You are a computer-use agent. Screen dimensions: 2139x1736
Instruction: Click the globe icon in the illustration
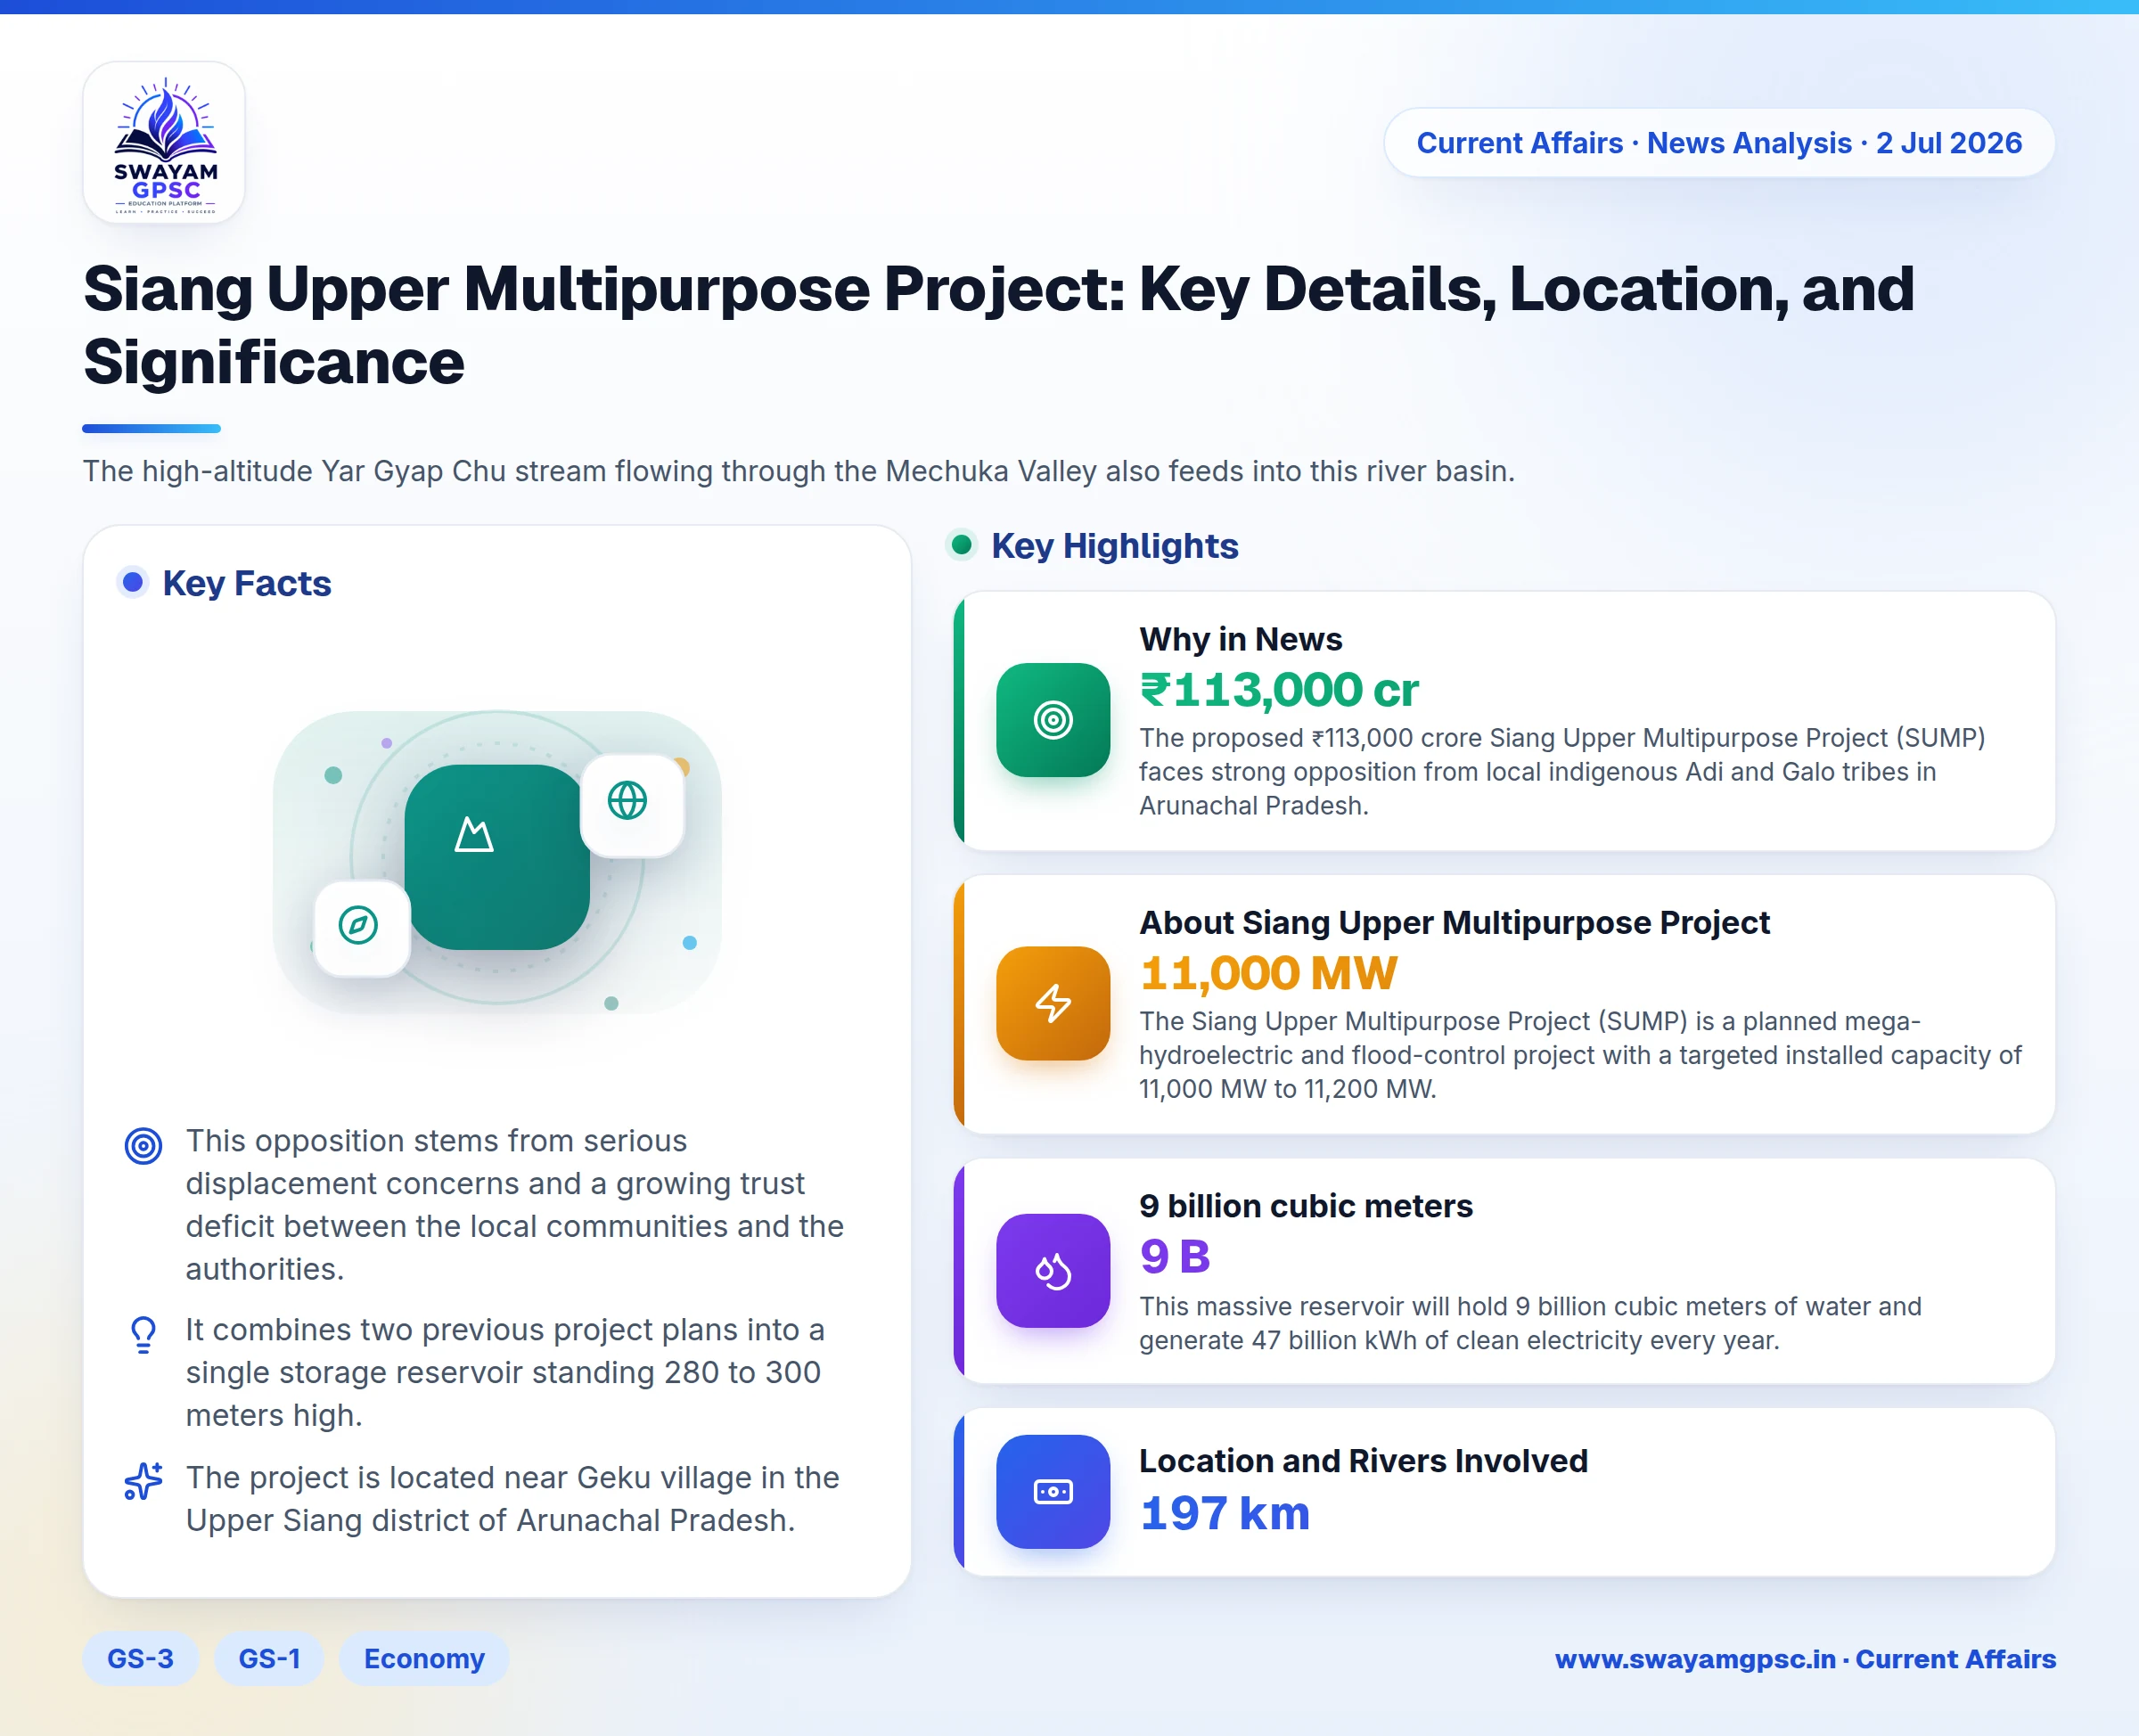628,801
